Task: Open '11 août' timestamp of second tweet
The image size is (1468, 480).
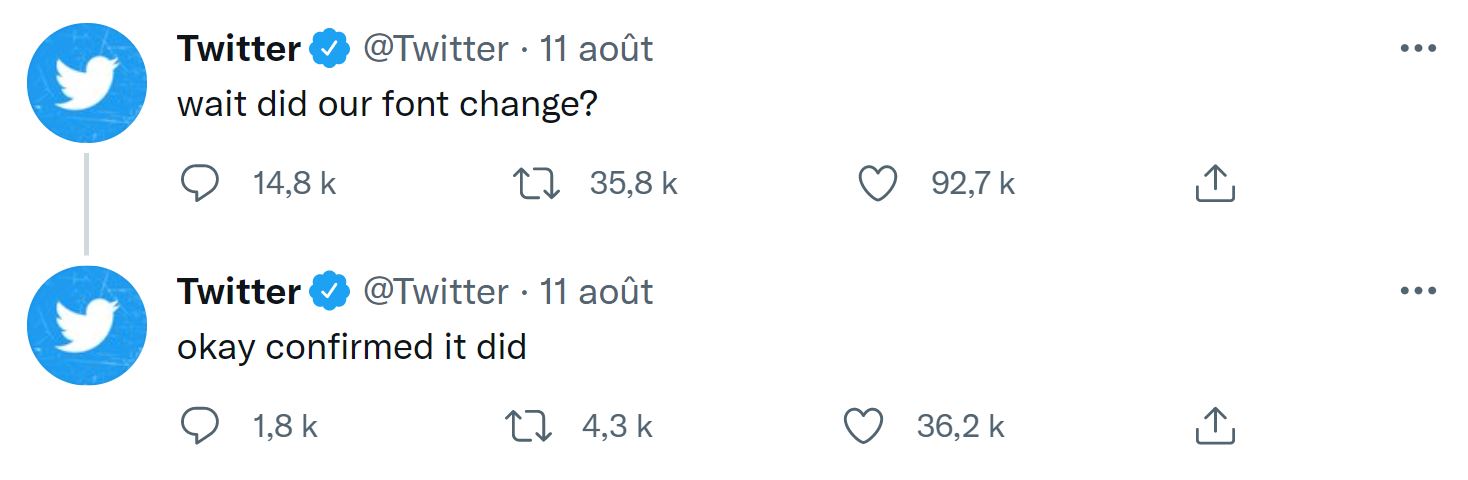Action: 597,291
